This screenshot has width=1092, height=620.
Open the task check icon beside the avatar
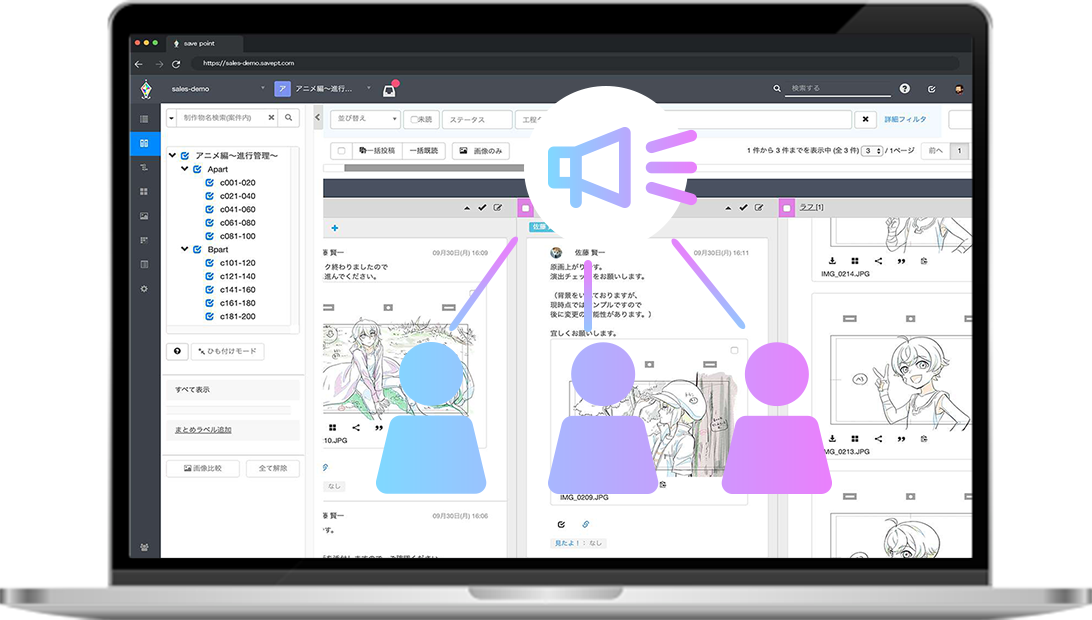[x=932, y=89]
